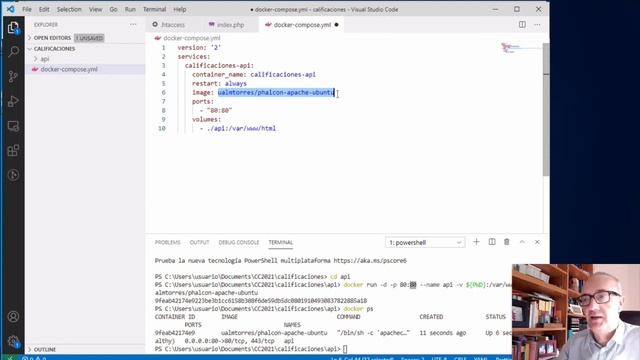The image size is (640, 360).
Task: Click 'docker ps' command in terminal
Action: (358, 309)
